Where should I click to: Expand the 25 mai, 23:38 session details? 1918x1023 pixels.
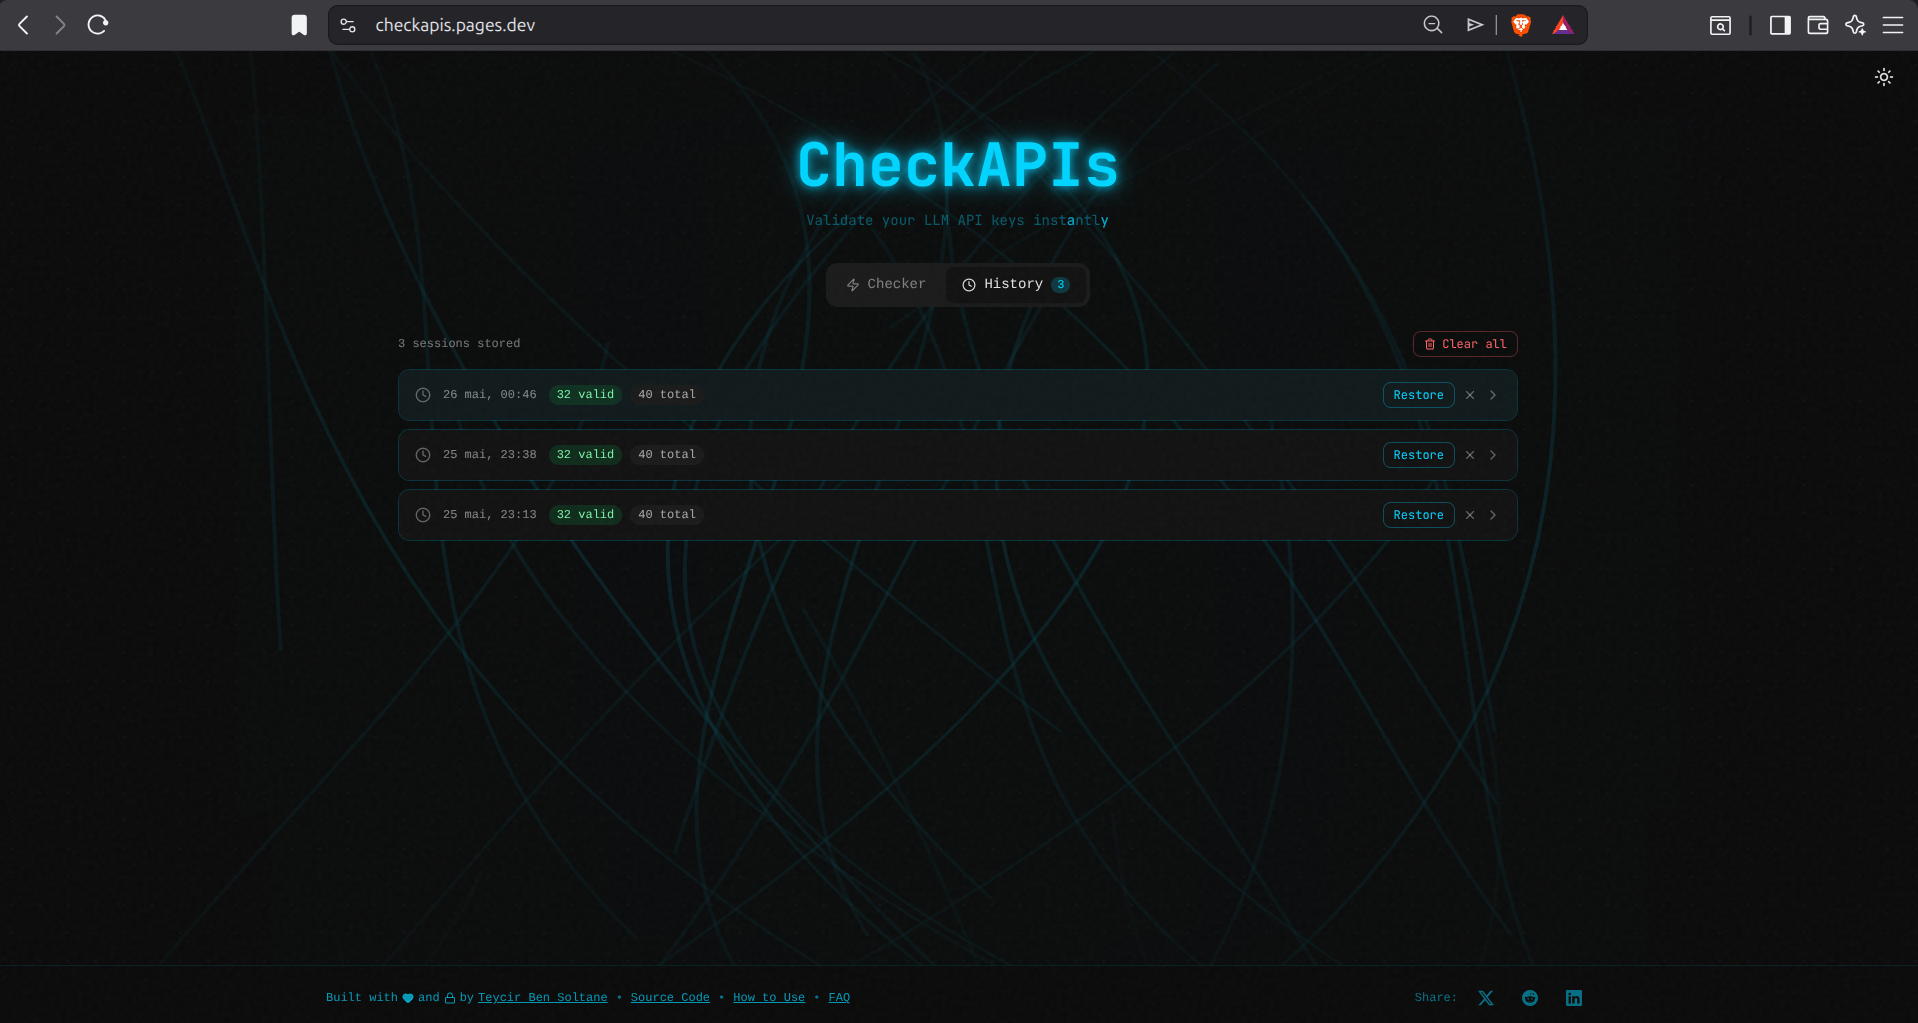1493,455
